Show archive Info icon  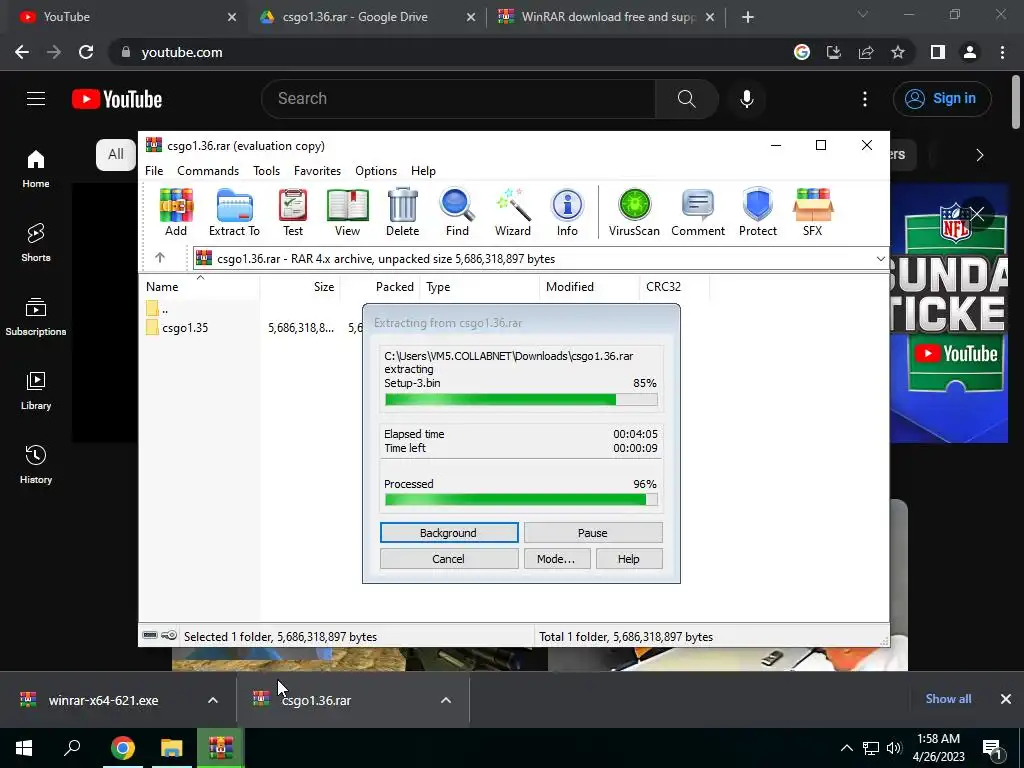click(567, 212)
